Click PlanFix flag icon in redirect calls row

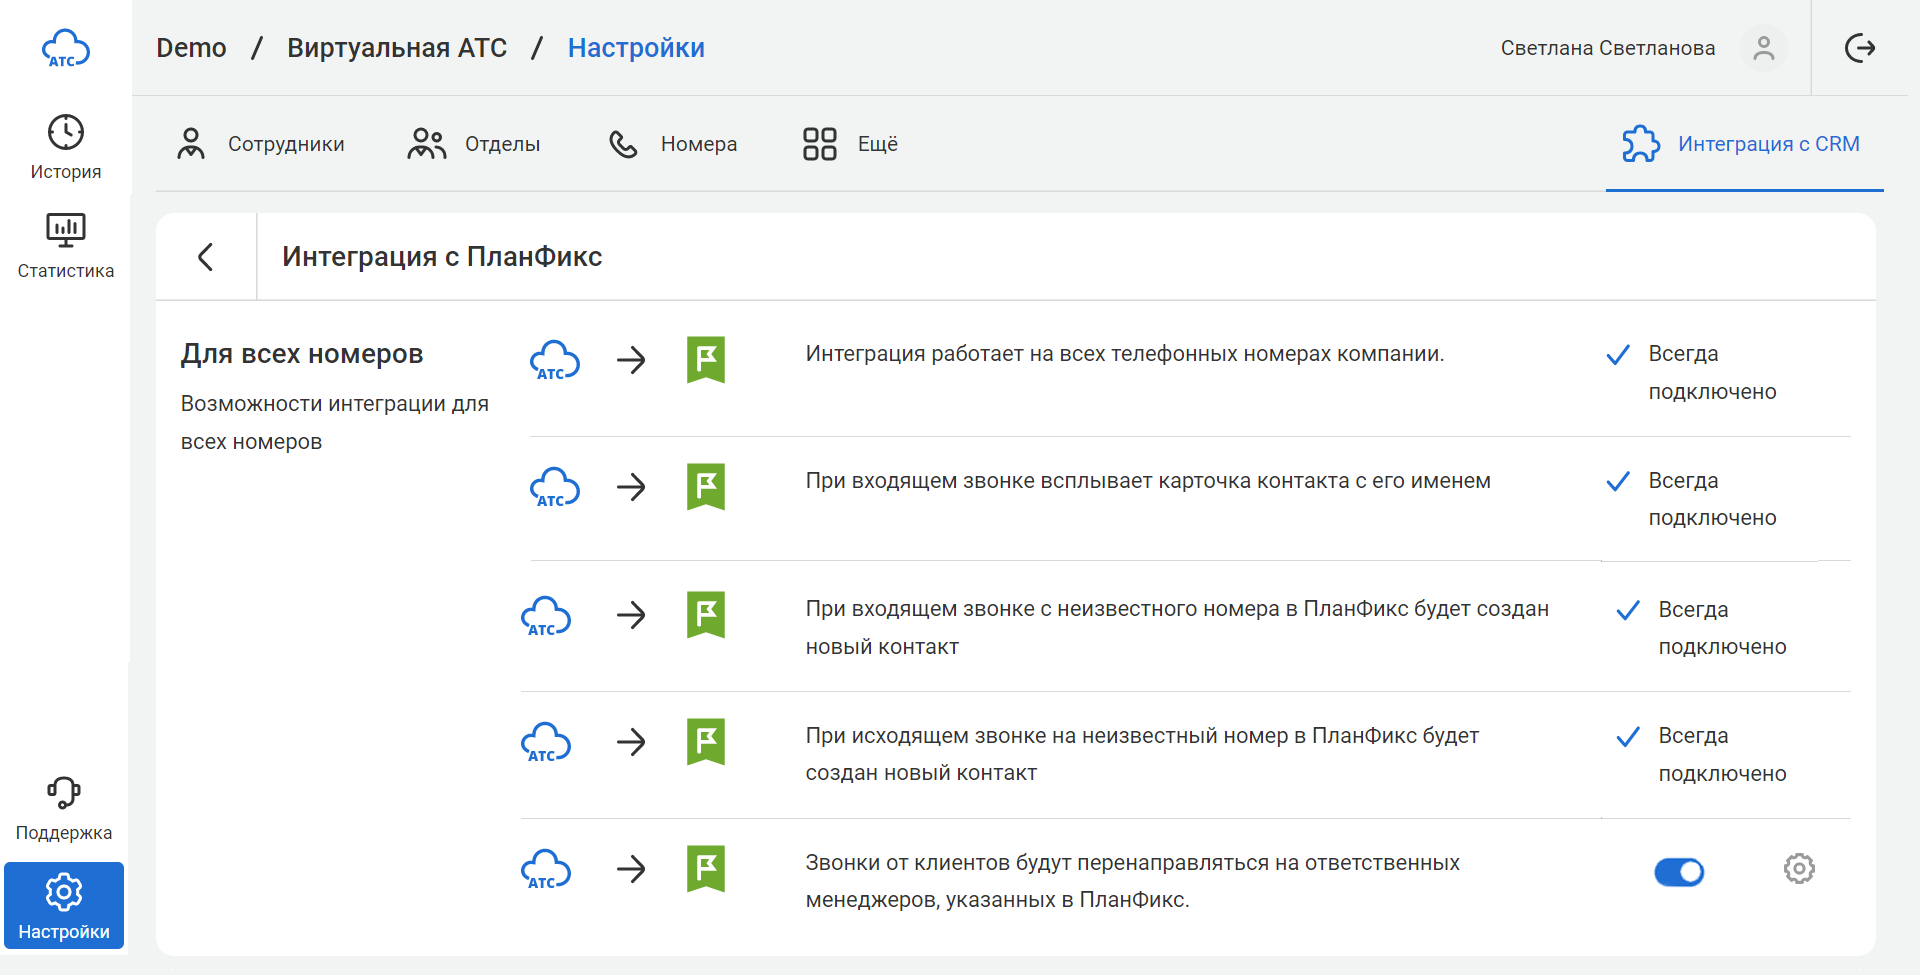coord(706,869)
